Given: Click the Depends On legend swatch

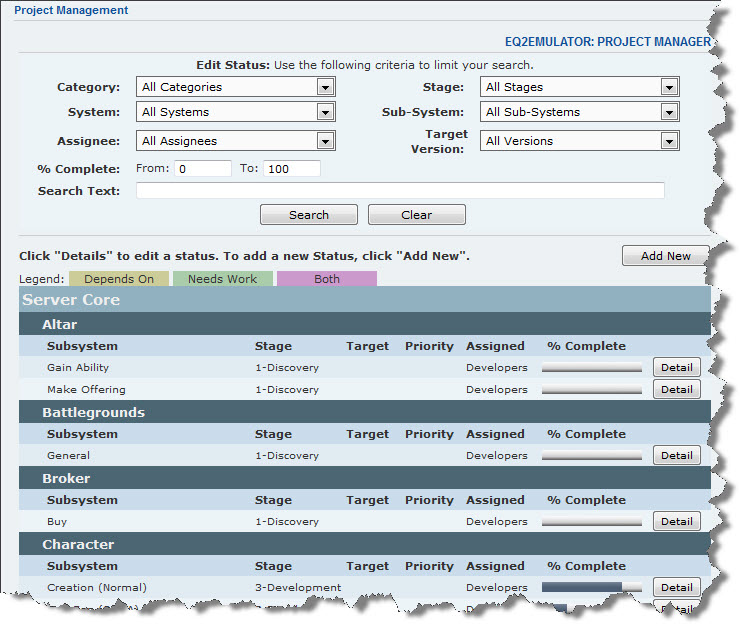Looking at the screenshot, I should tap(119, 279).
